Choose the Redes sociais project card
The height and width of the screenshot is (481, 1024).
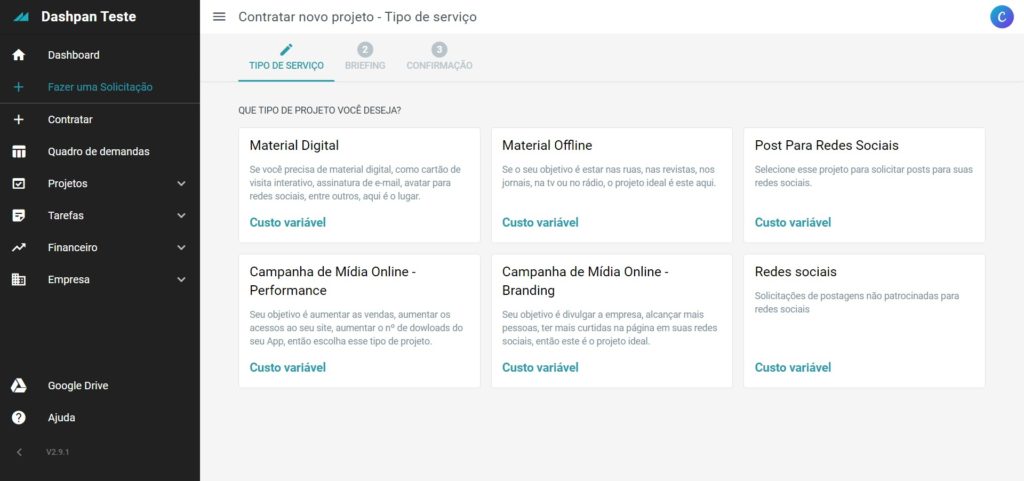pos(864,321)
